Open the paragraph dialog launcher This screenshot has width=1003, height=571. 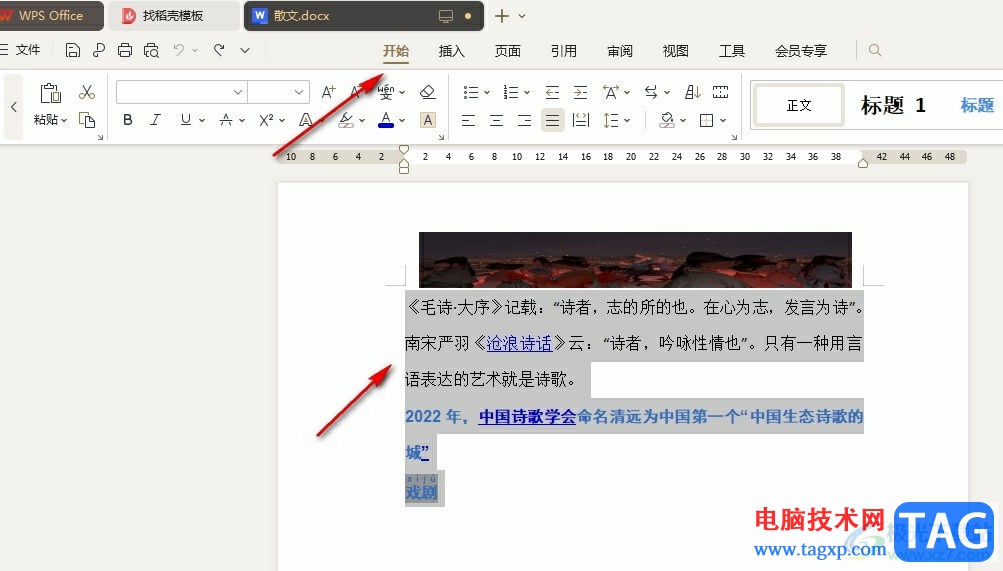pos(734,137)
